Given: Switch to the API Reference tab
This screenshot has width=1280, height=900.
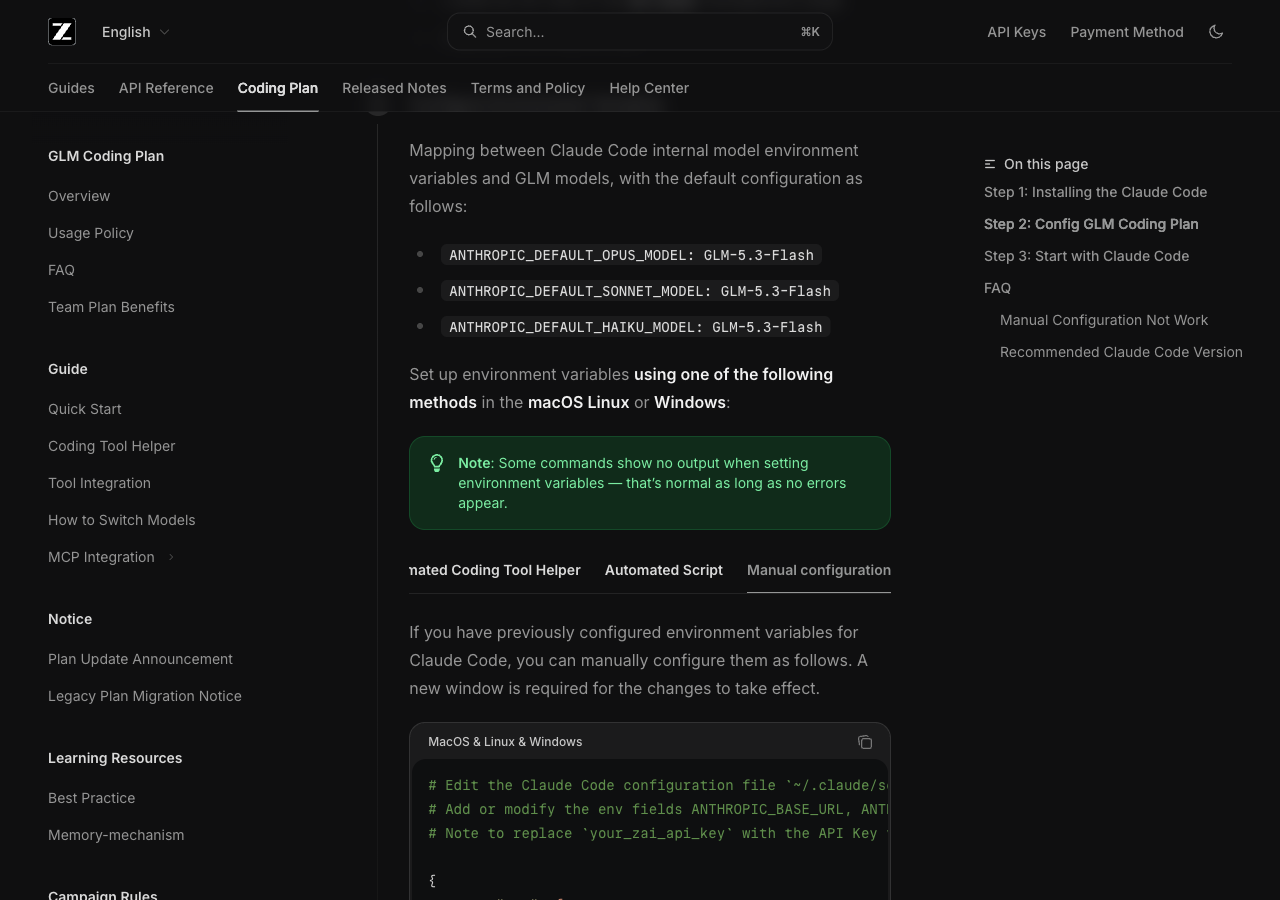Looking at the screenshot, I should pos(166,88).
